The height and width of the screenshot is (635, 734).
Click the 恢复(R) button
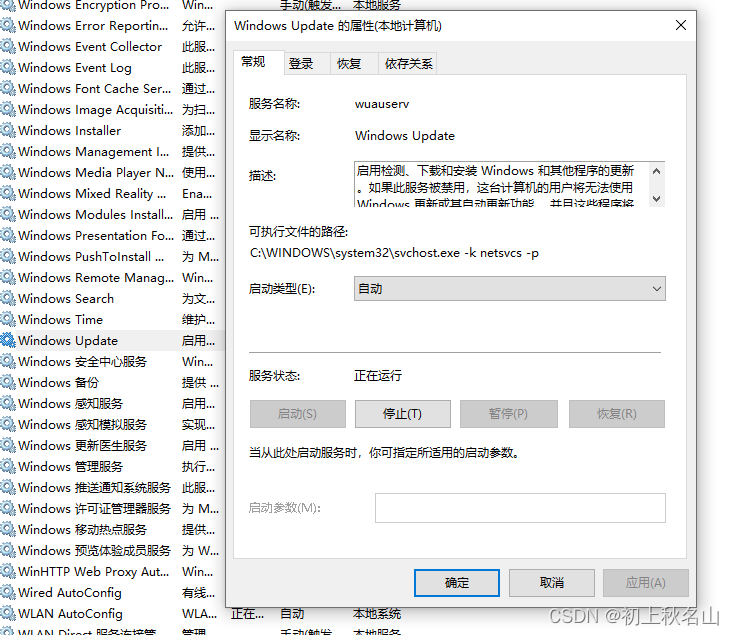[x=617, y=414]
